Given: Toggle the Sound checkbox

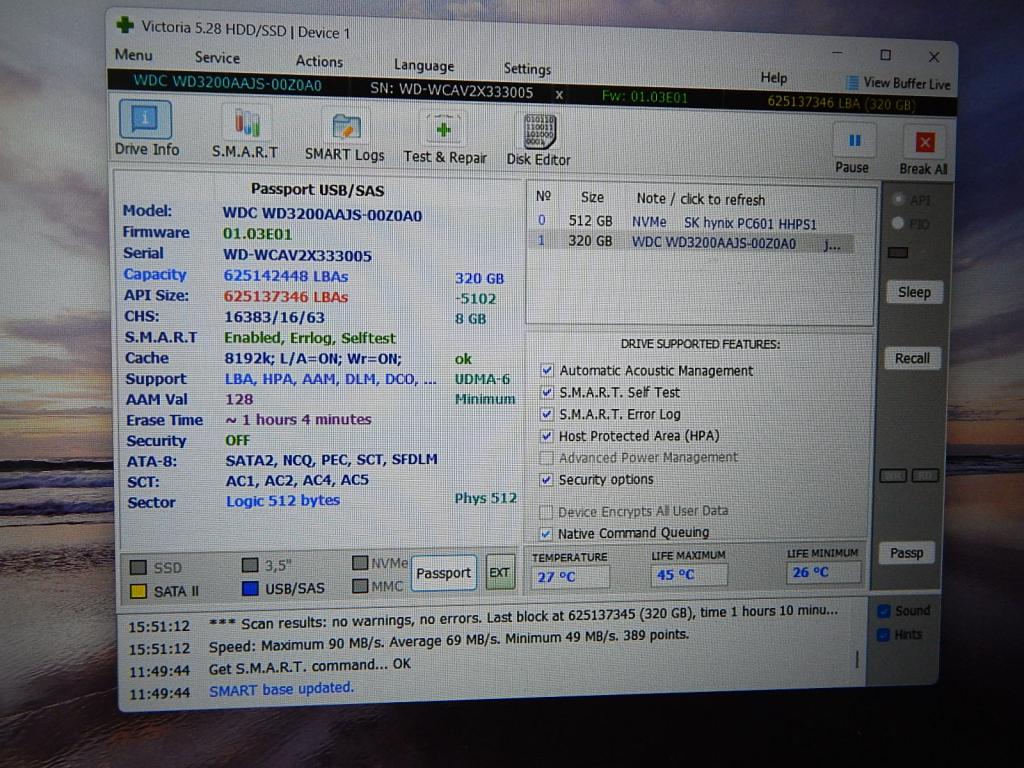Looking at the screenshot, I should (884, 611).
